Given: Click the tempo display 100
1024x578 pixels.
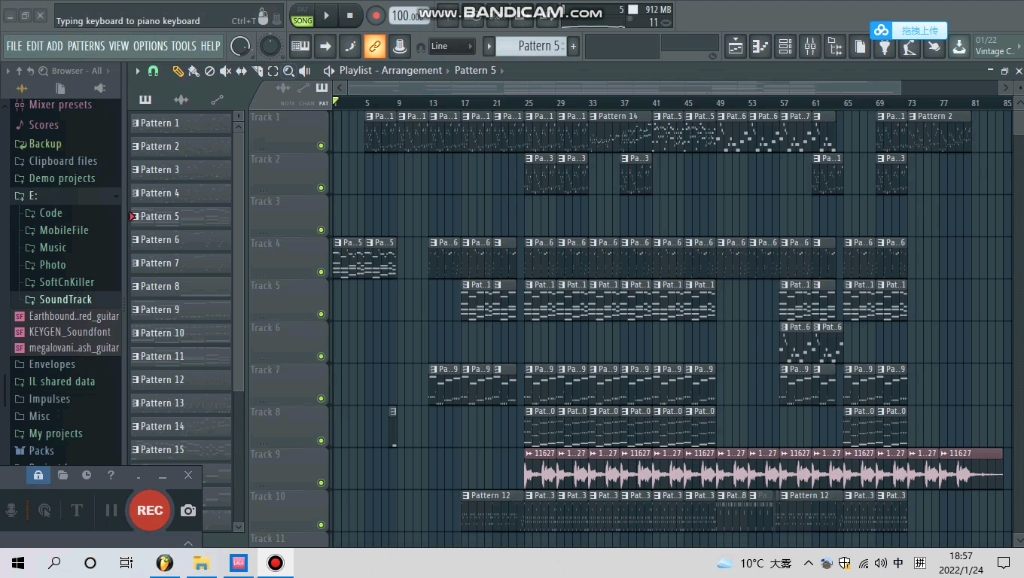Looking at the screenshot, I should tap(409, 15).
